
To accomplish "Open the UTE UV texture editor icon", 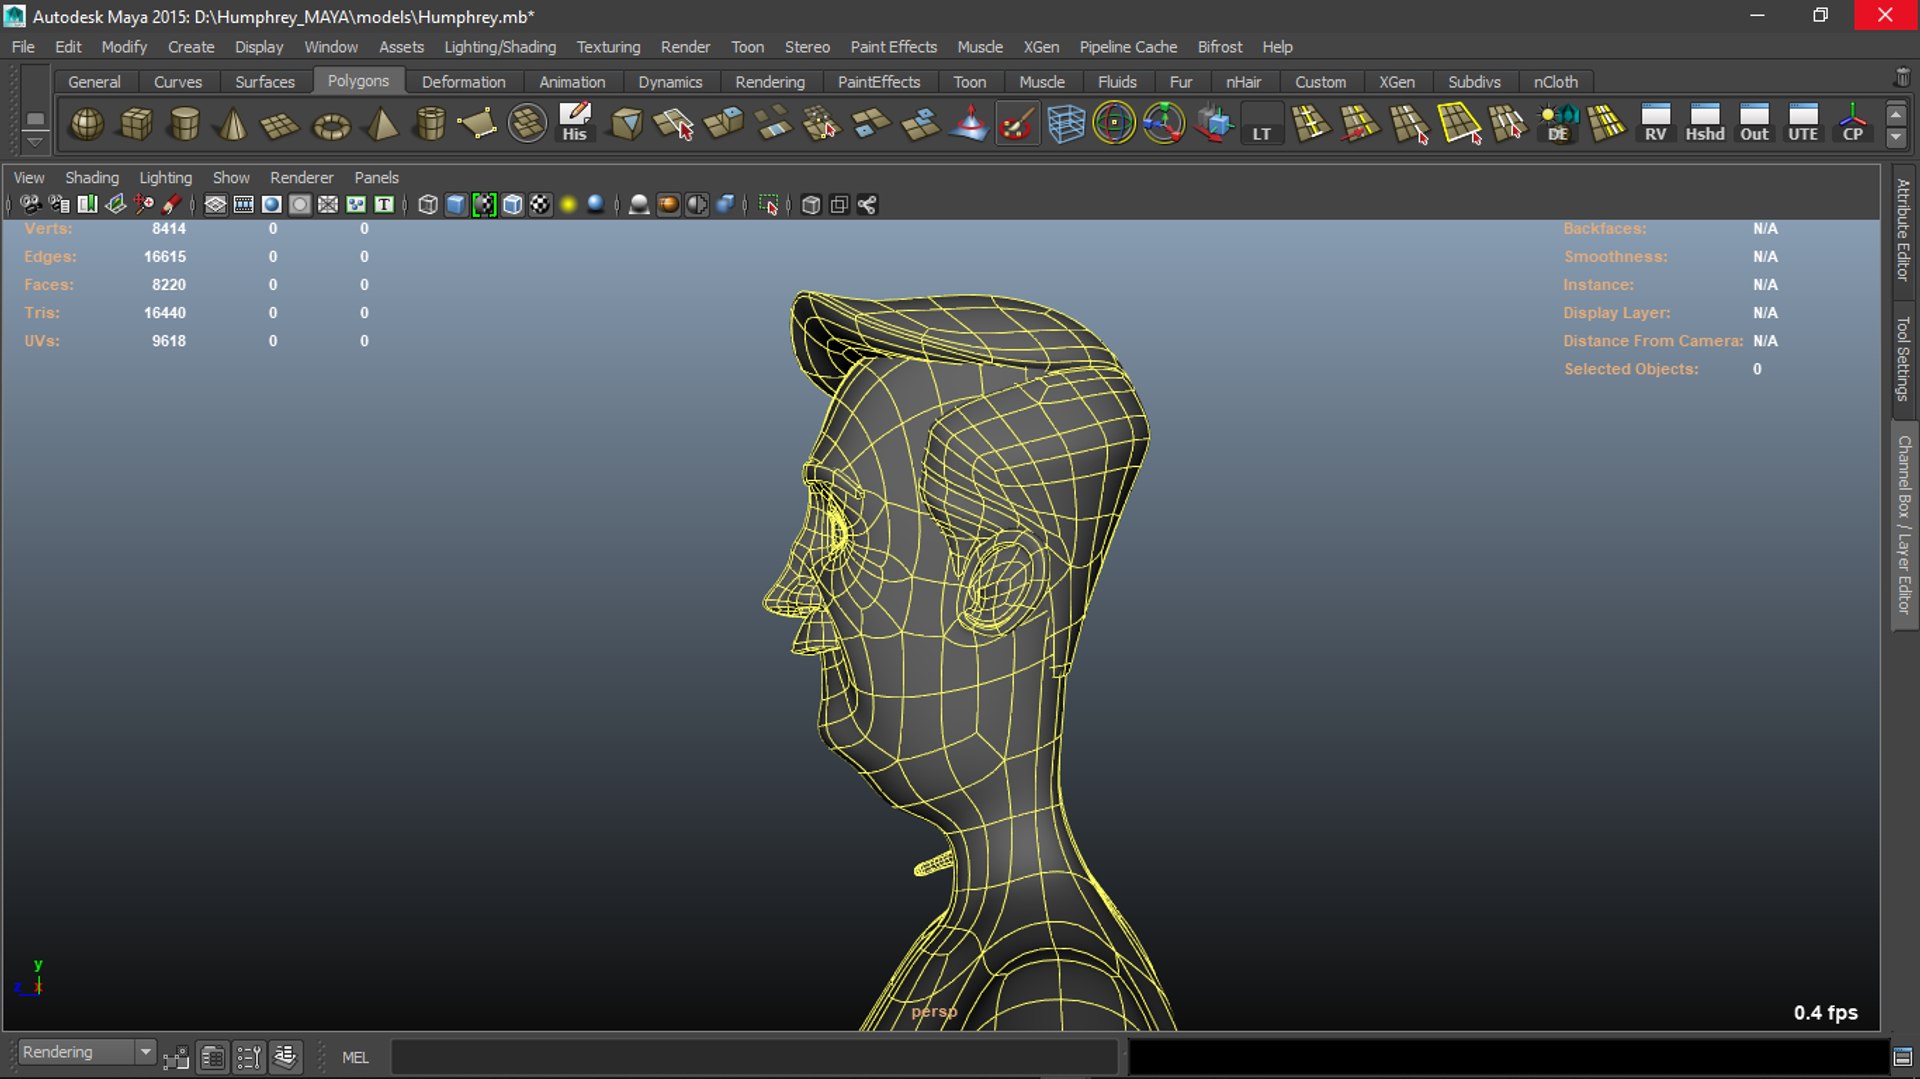I will point(1803,124).
